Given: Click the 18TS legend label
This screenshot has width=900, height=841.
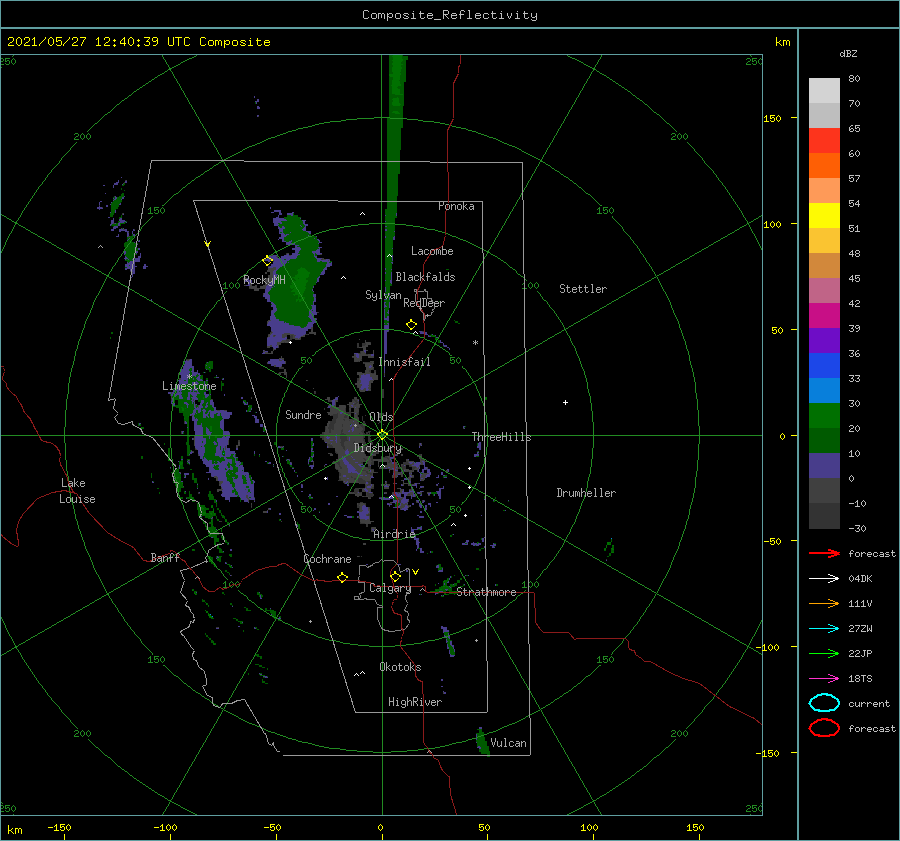Looking at the screenshot, I should pyautogui.click(x=860, y=679).
